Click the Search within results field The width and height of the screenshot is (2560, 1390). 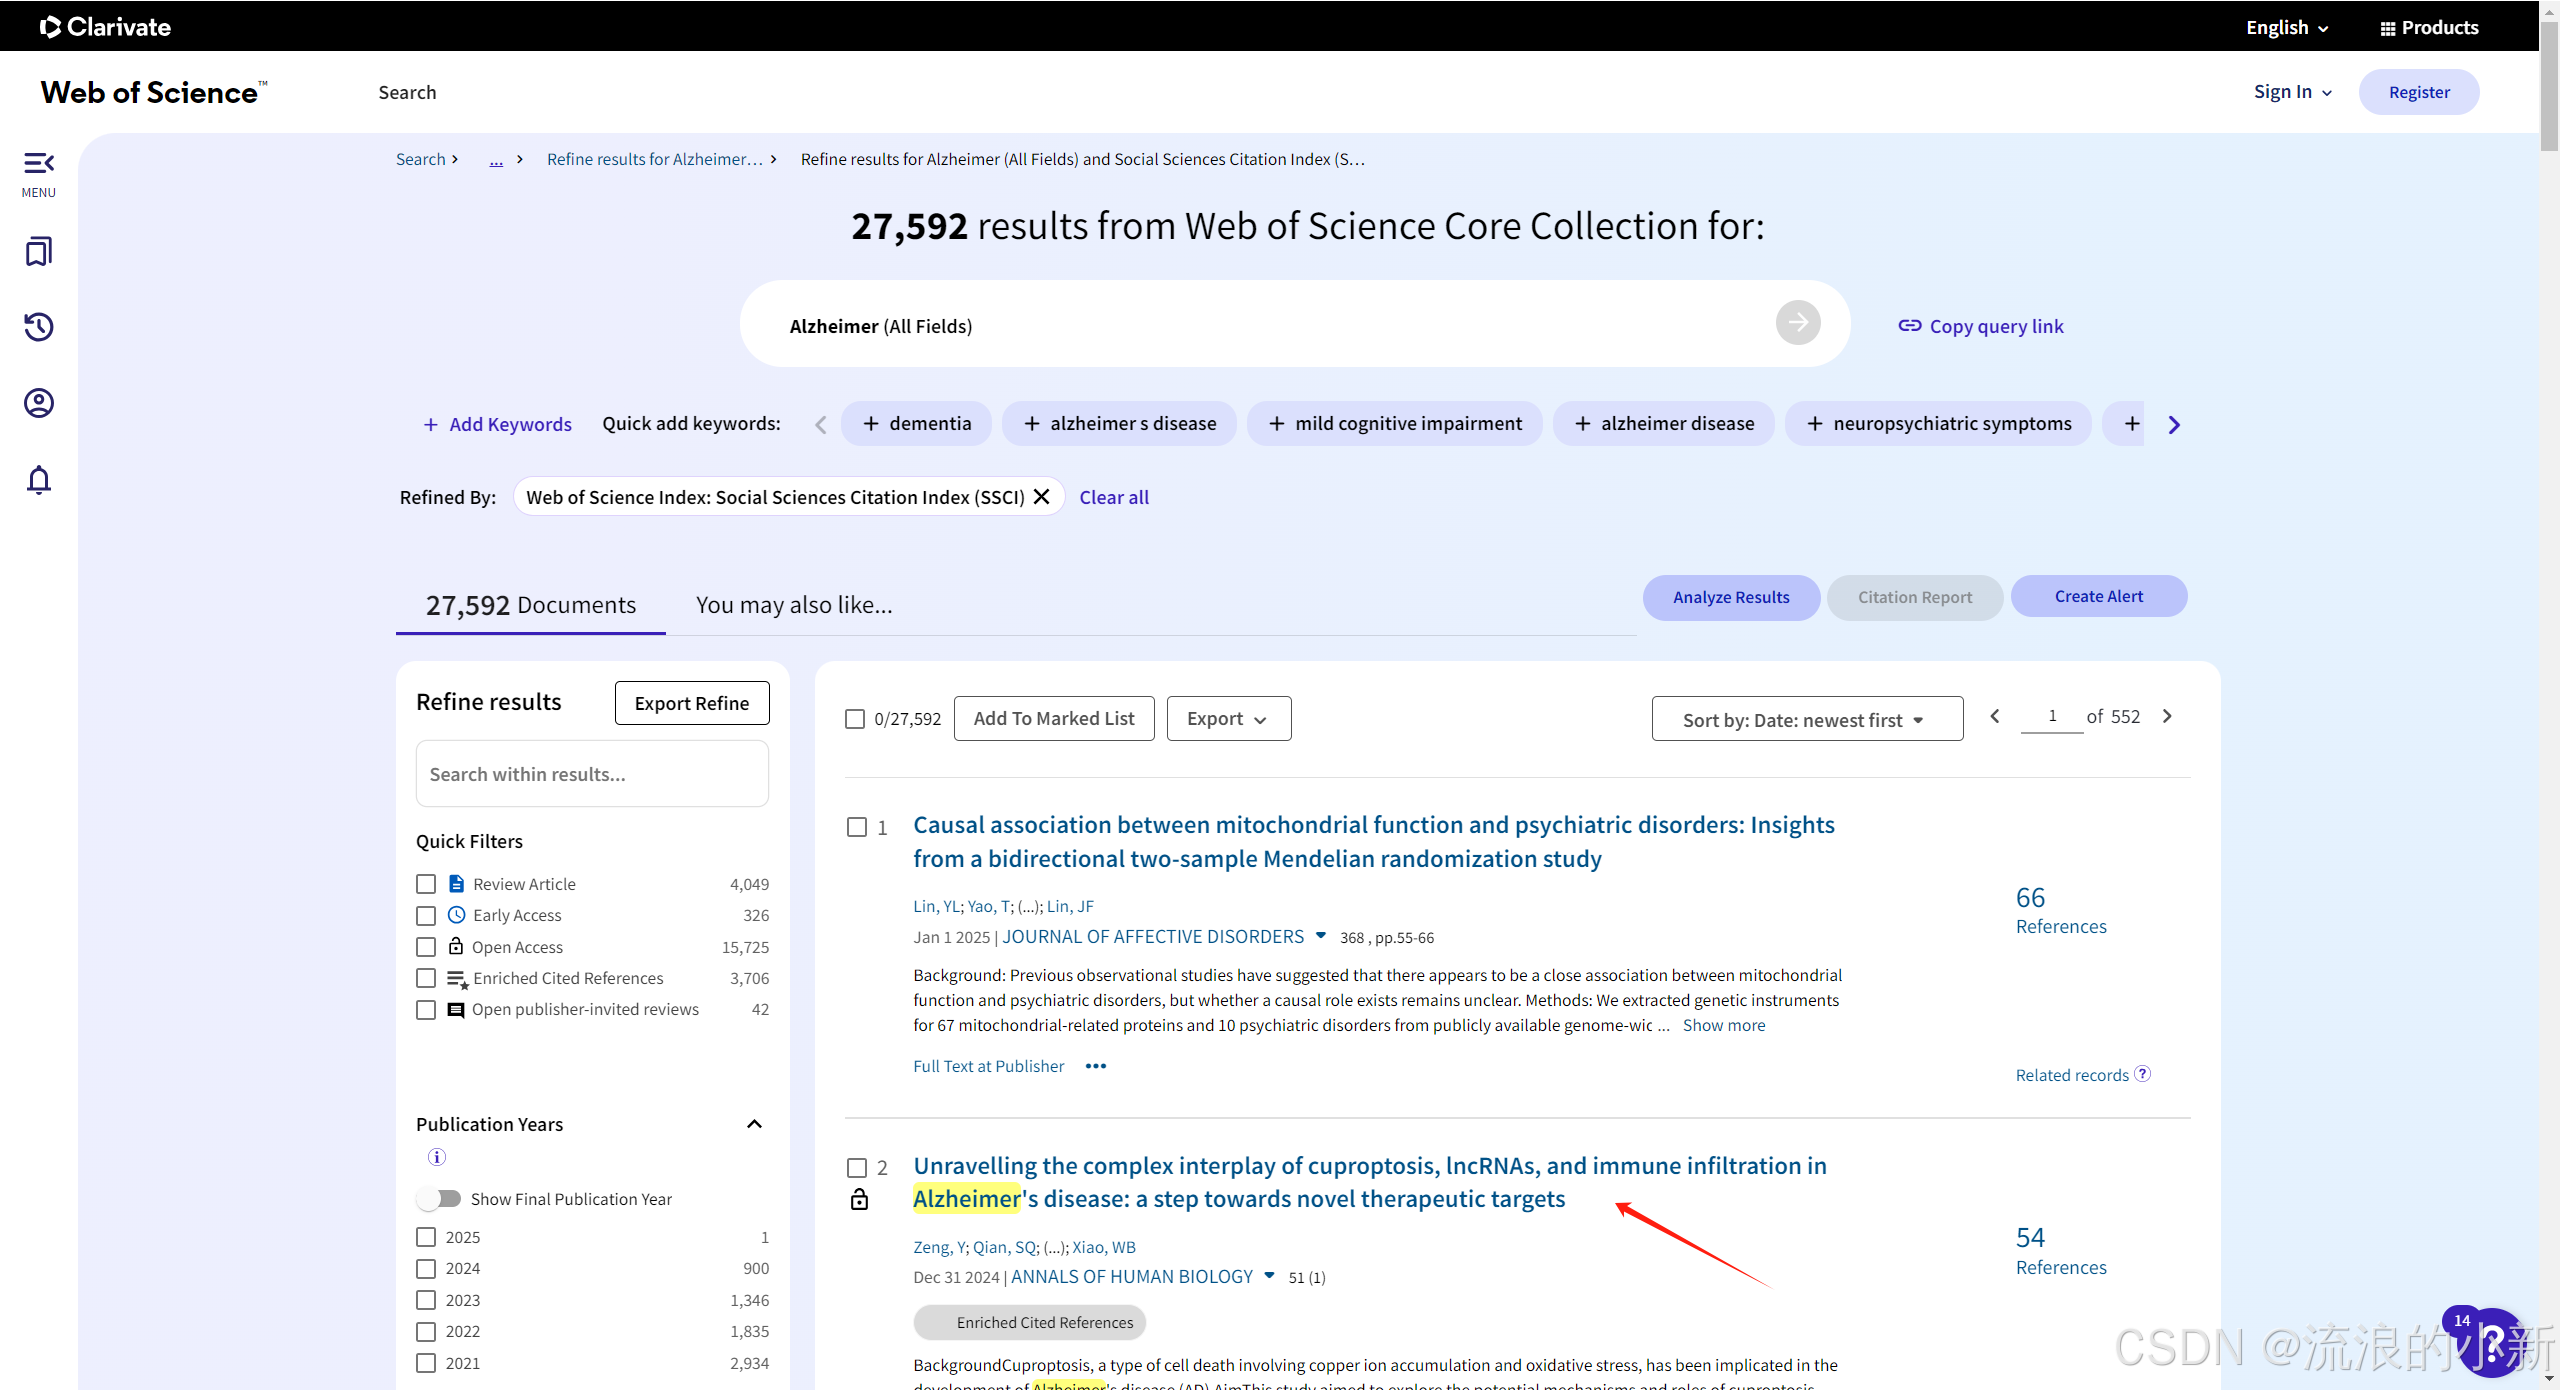click(x=592, y=774)
